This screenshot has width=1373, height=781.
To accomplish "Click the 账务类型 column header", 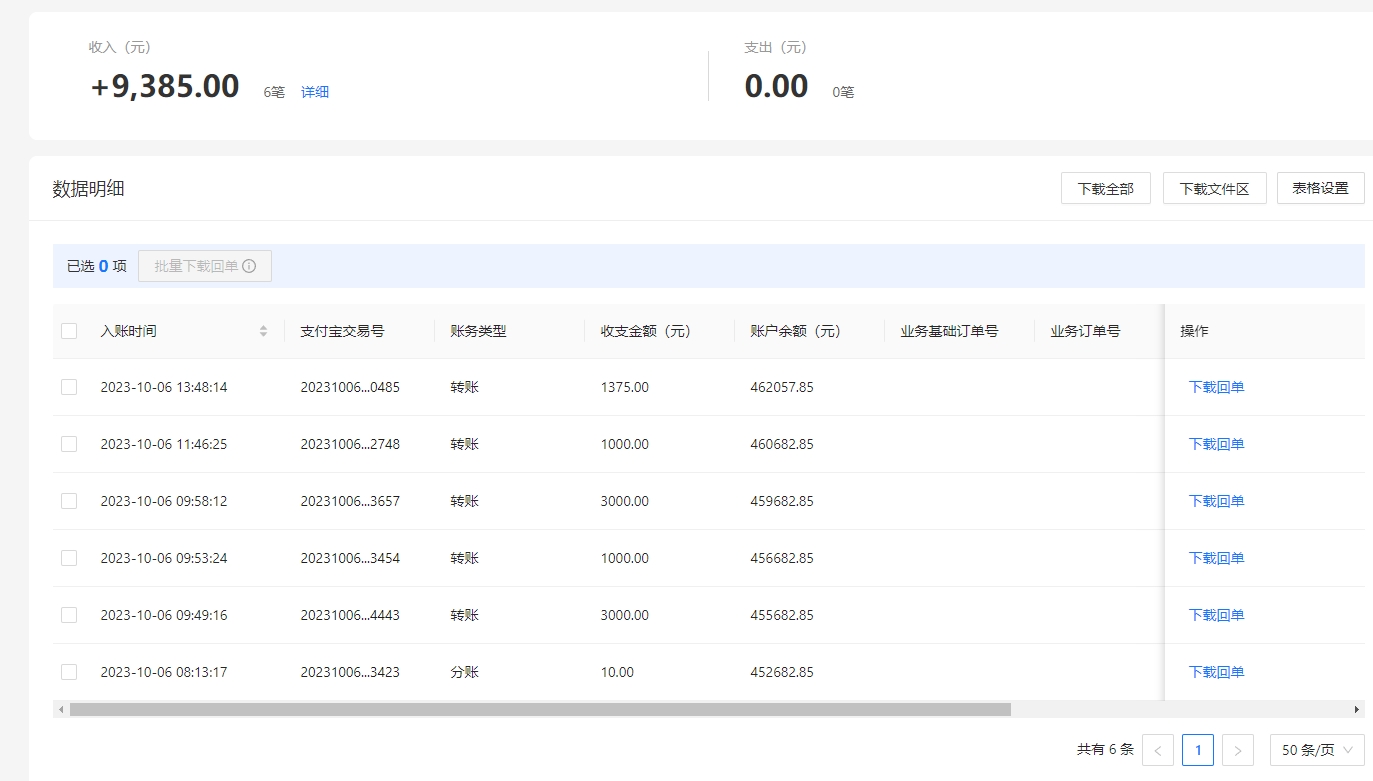I will point(478,331).
